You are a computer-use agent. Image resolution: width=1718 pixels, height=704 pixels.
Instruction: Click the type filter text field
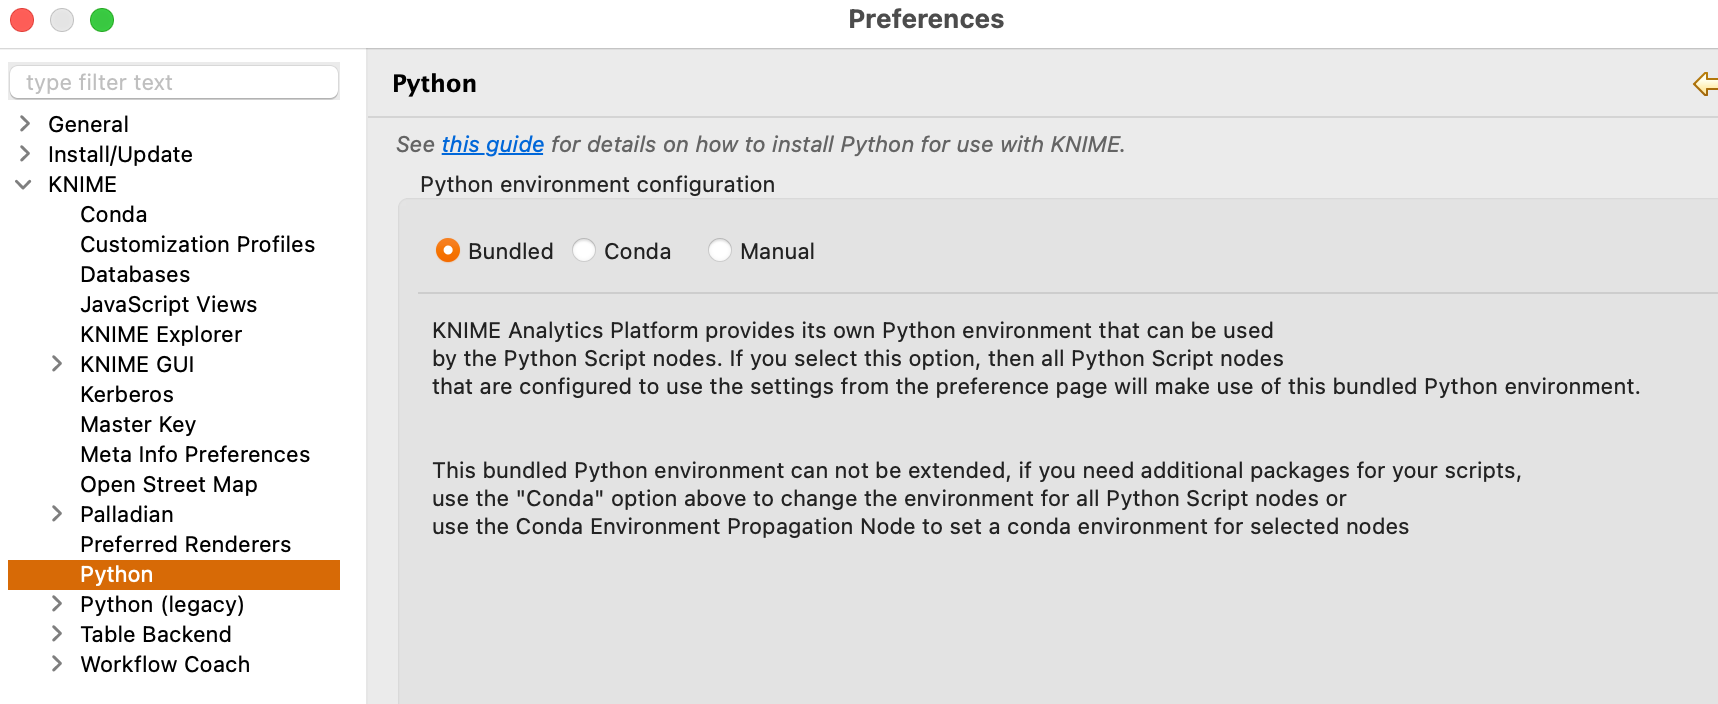[x=174, y=82]
